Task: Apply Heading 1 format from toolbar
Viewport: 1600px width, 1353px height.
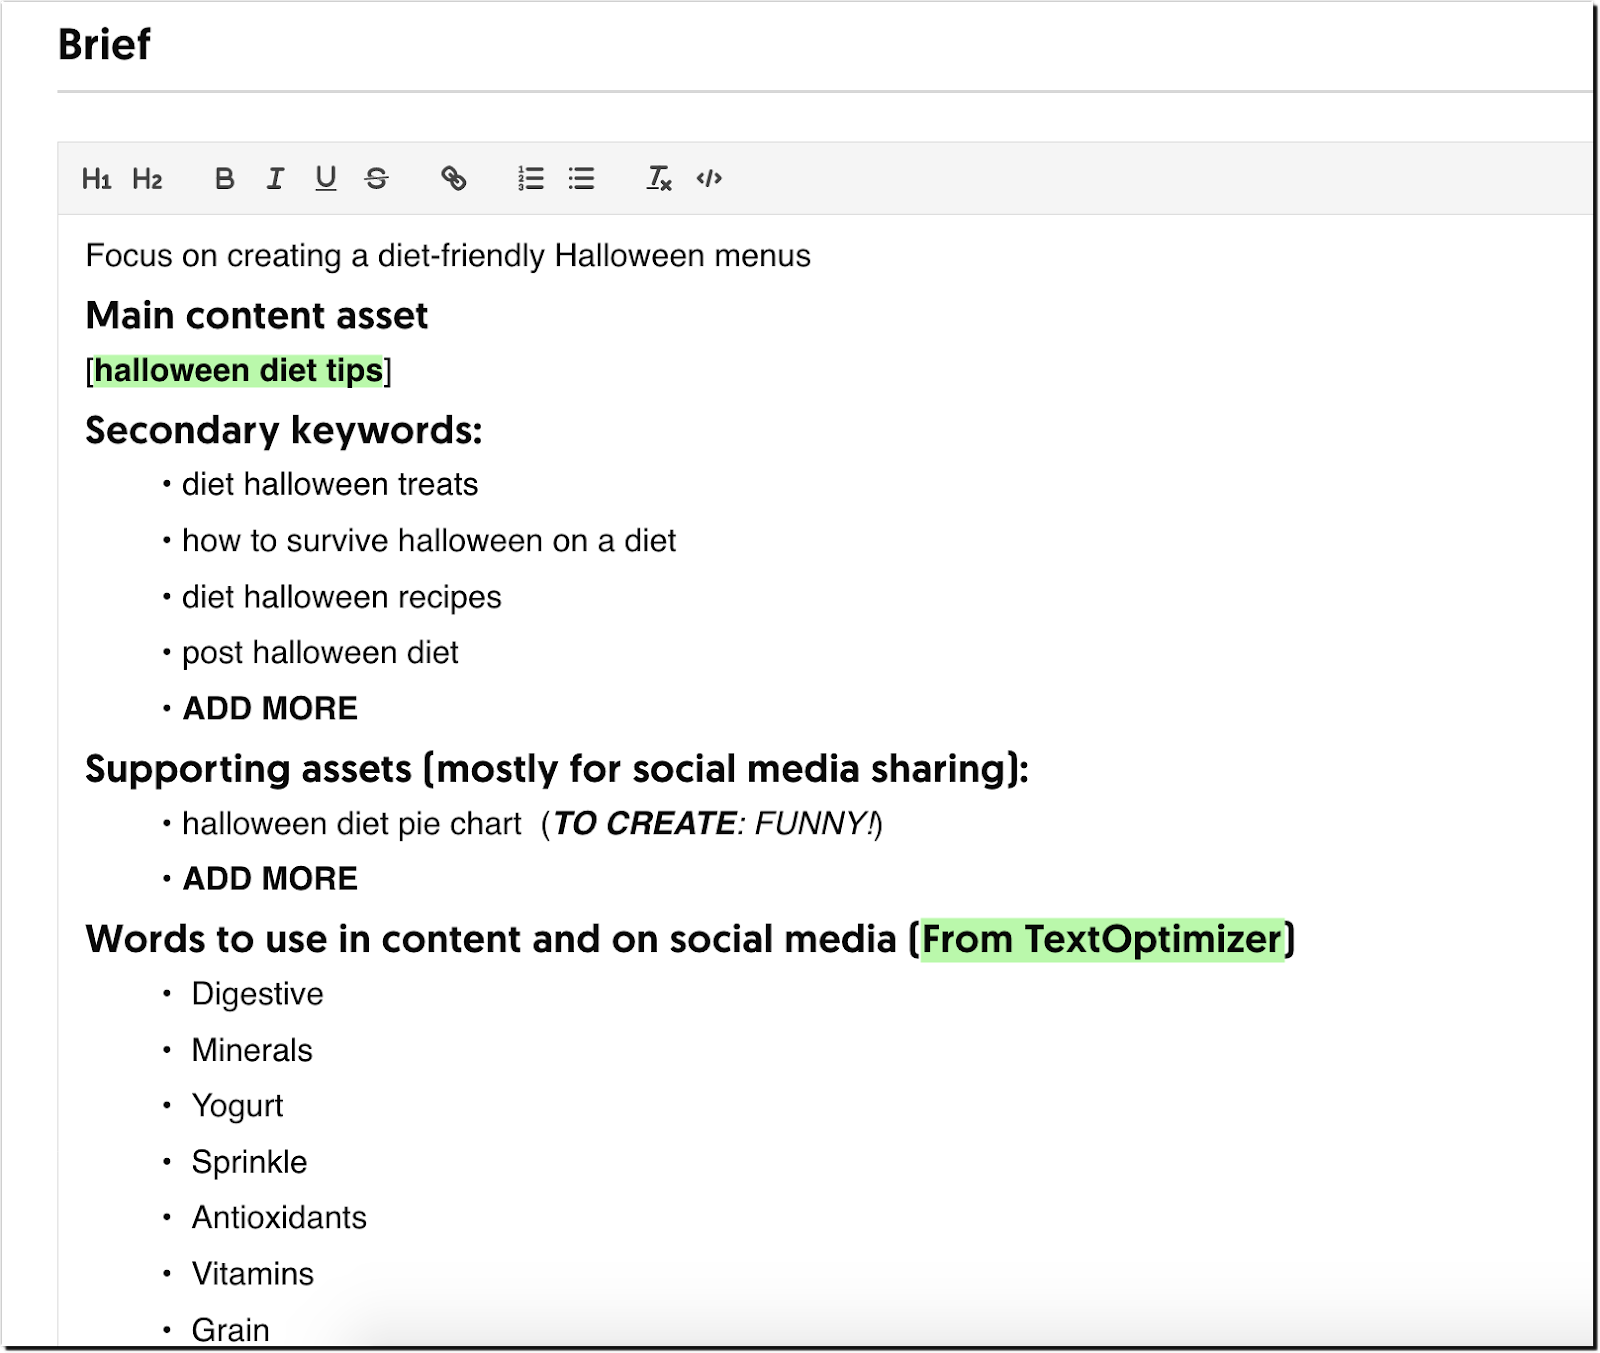Action: tap(96, 179)
